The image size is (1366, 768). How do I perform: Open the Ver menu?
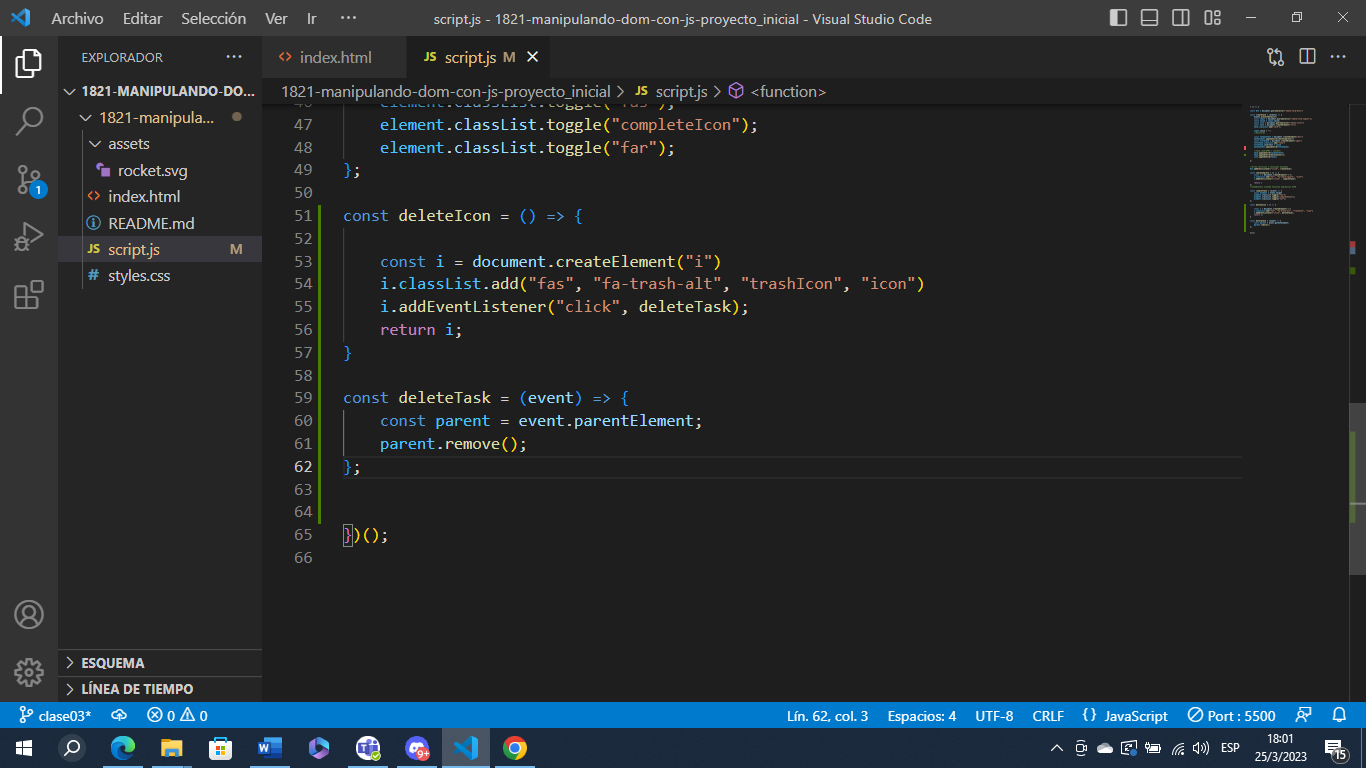[x=276, y=18]
